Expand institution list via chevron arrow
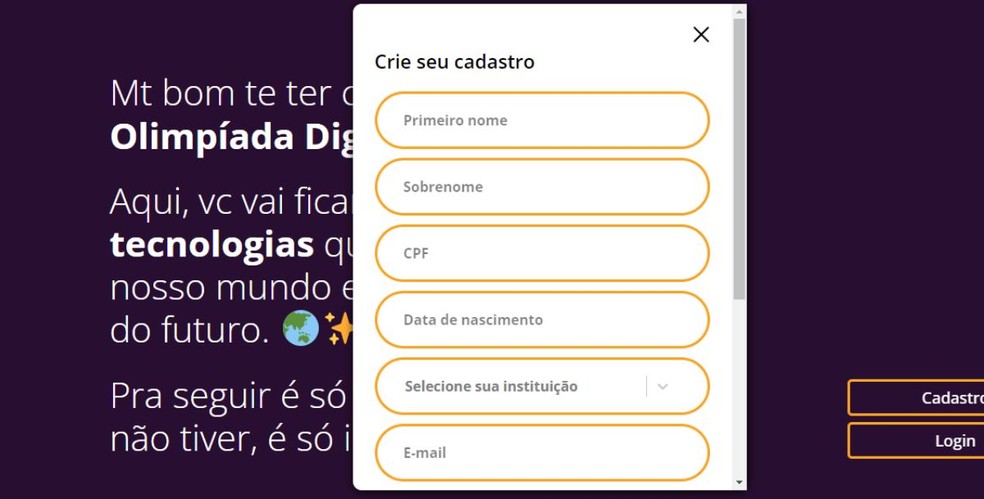984x499 pixels. (662, 386)
